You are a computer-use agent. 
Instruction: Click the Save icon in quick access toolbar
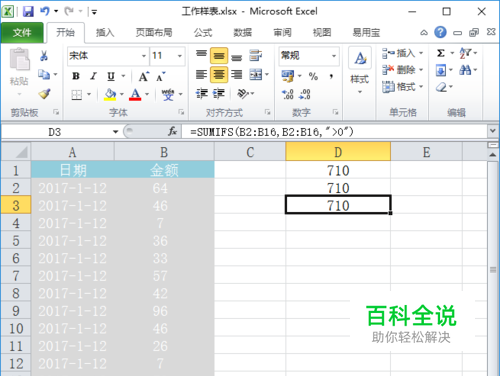coord(28,12)
